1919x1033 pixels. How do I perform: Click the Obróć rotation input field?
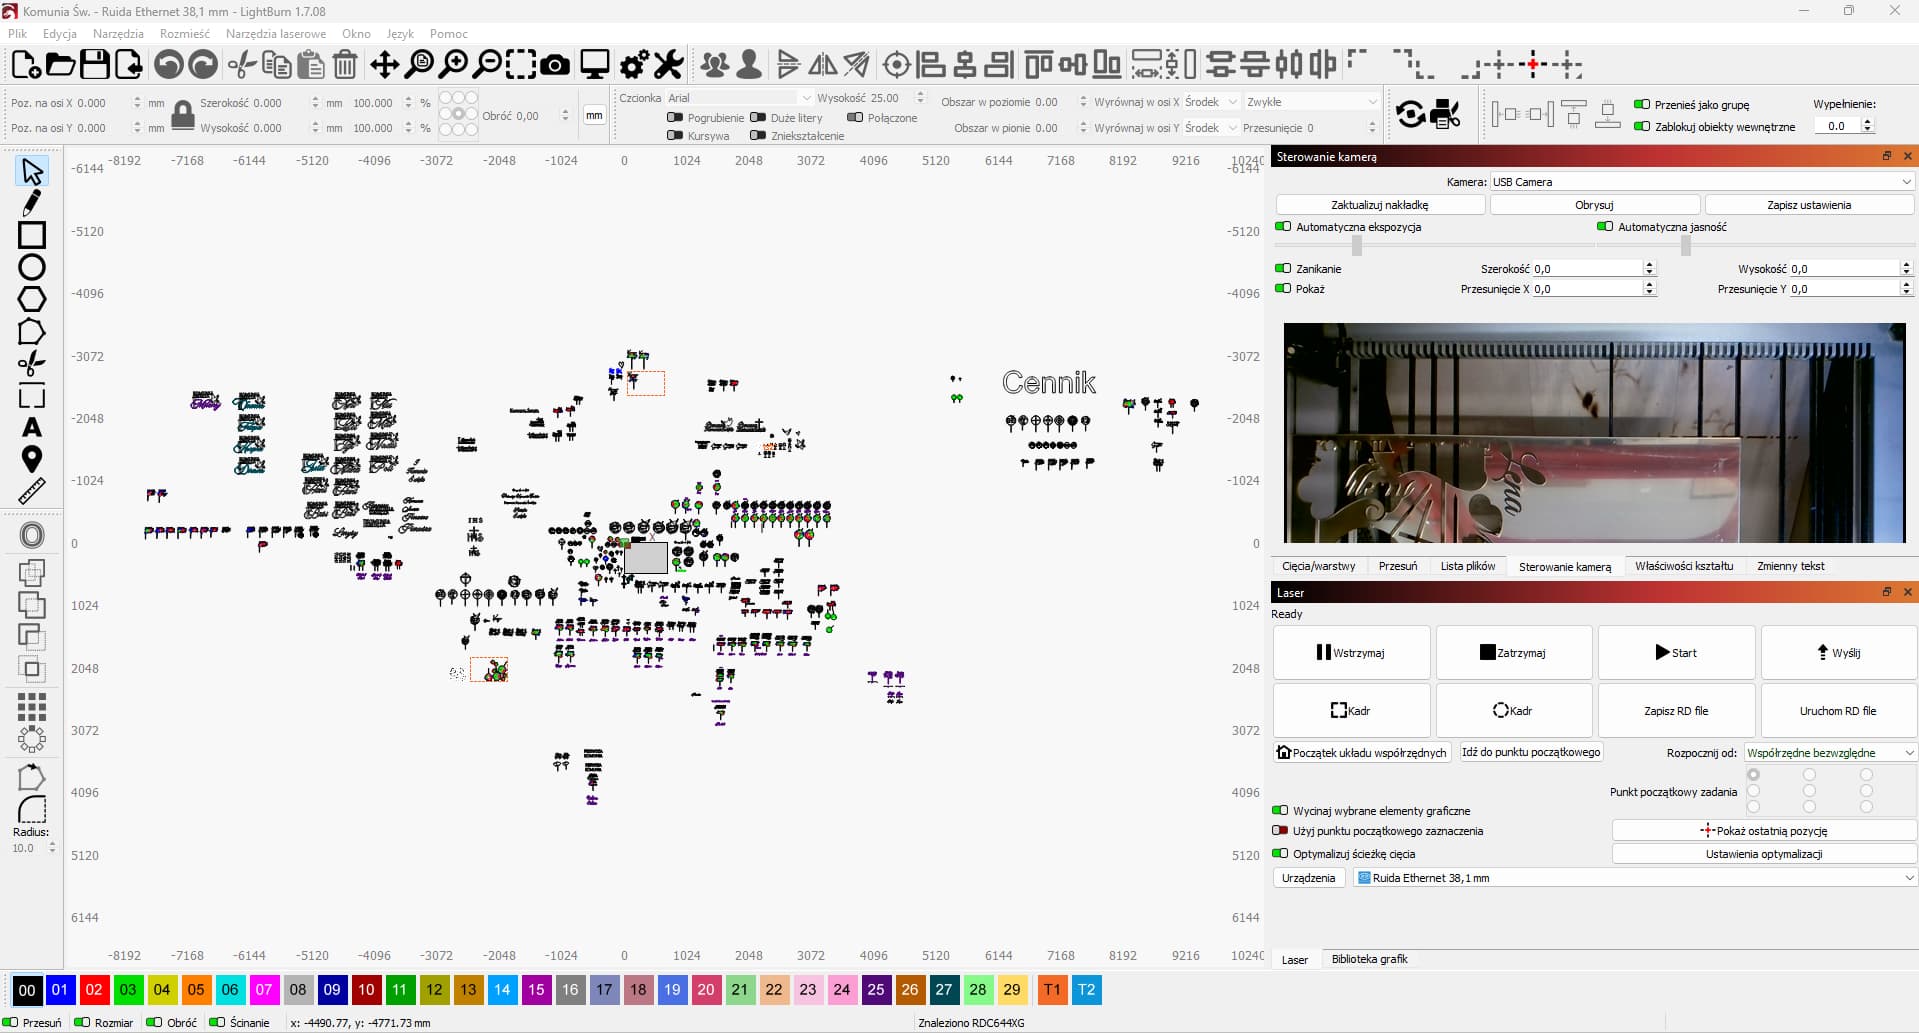click(x=541, y=116)
